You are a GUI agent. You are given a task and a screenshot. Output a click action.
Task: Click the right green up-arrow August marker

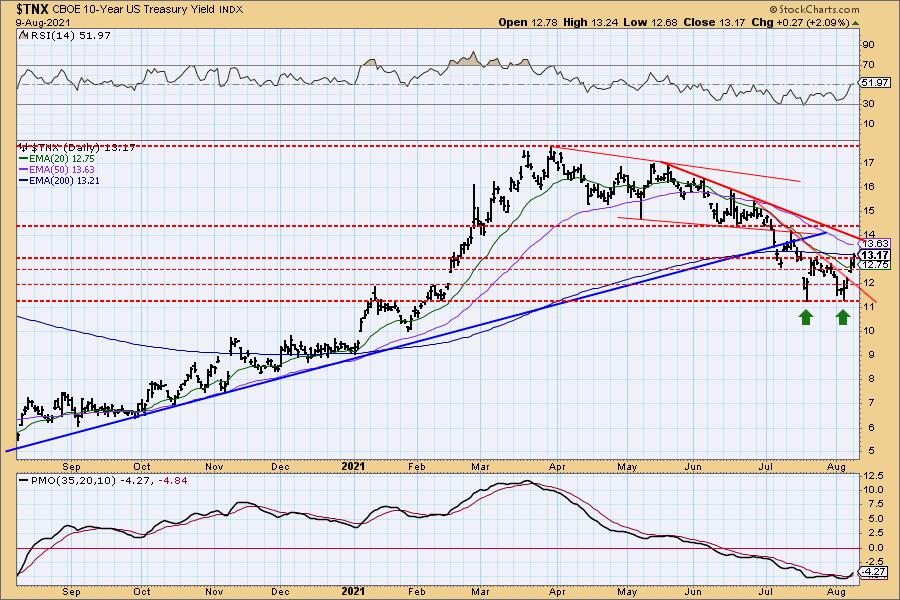[x=843, y=317]
